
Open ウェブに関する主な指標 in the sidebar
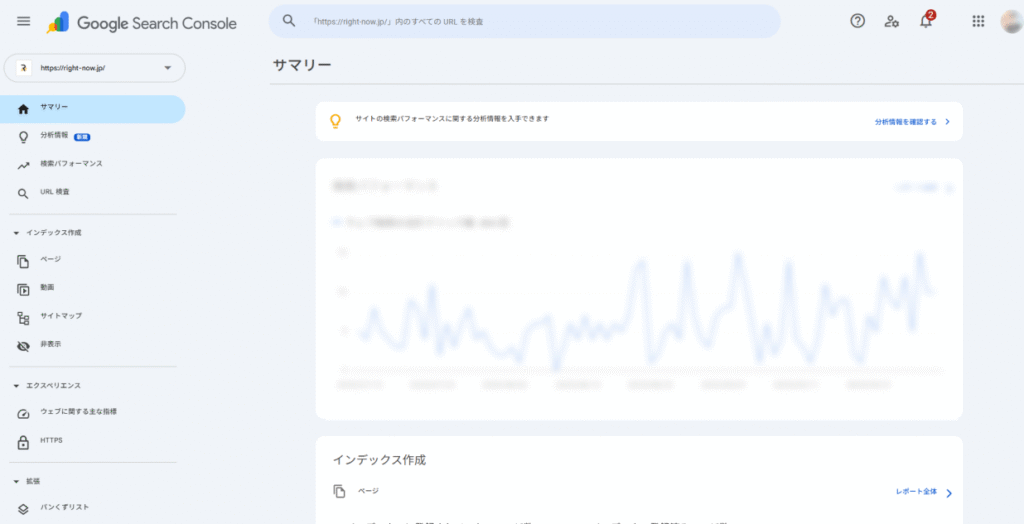click(85, 412)
